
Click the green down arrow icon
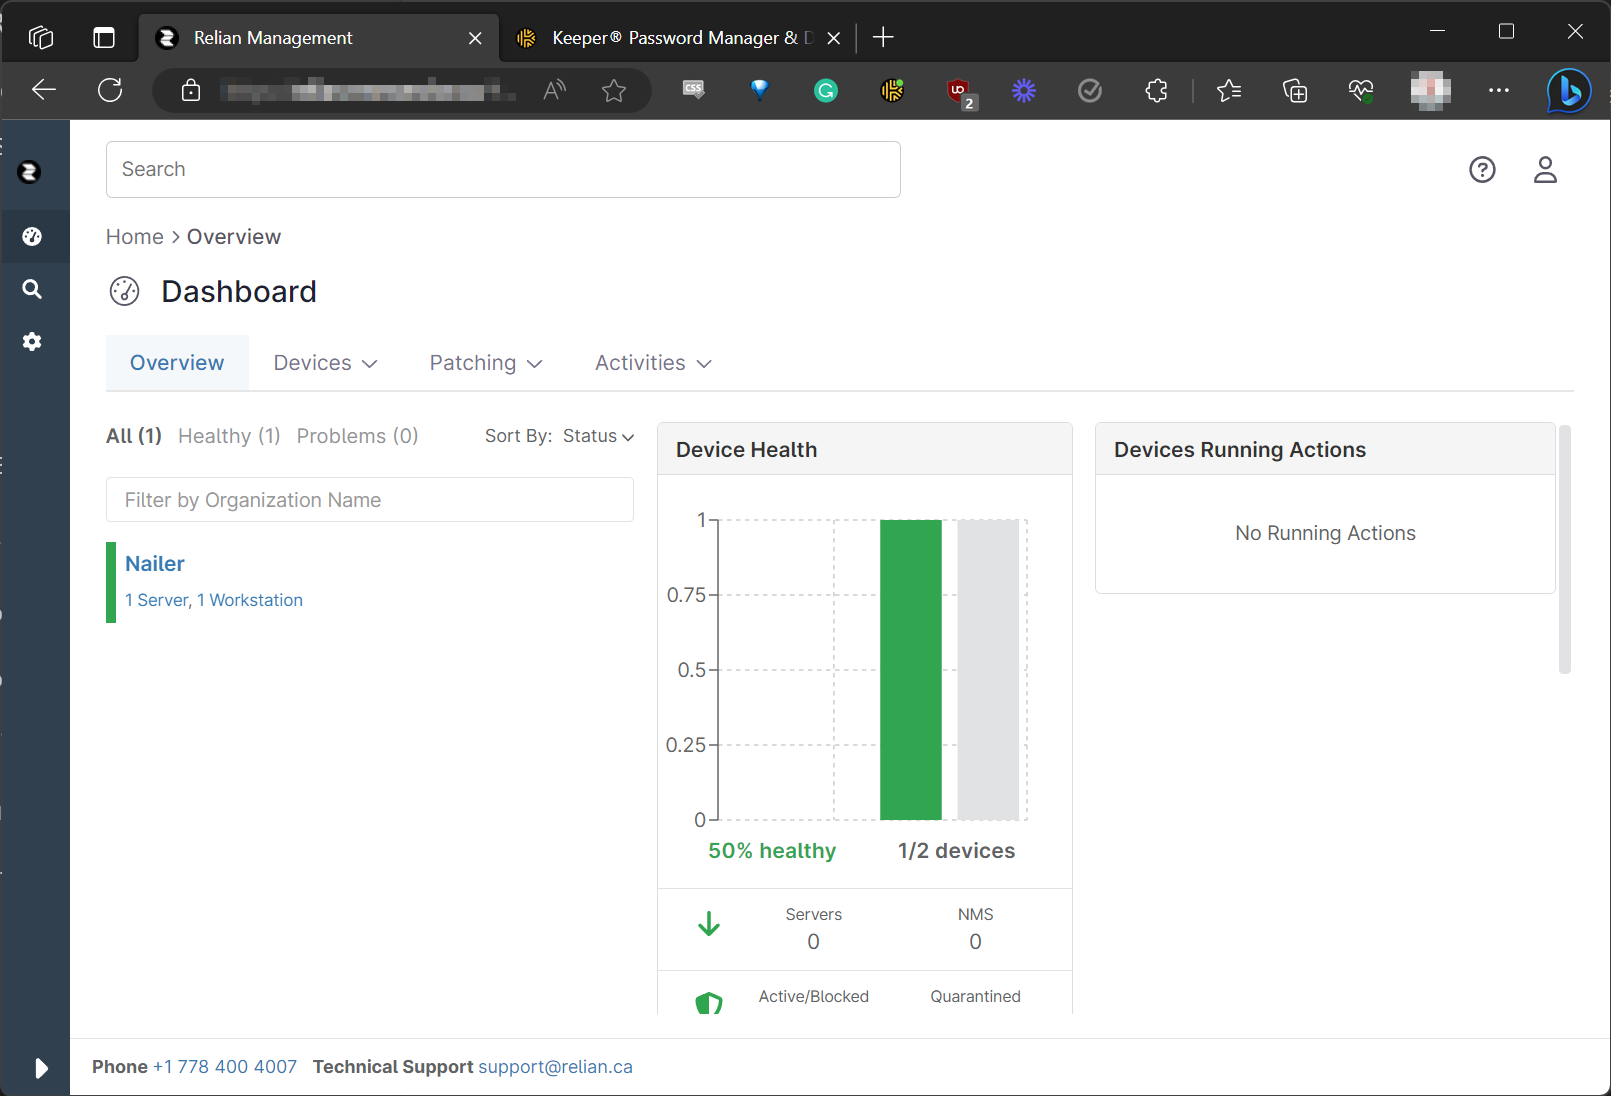coord(709,924)
